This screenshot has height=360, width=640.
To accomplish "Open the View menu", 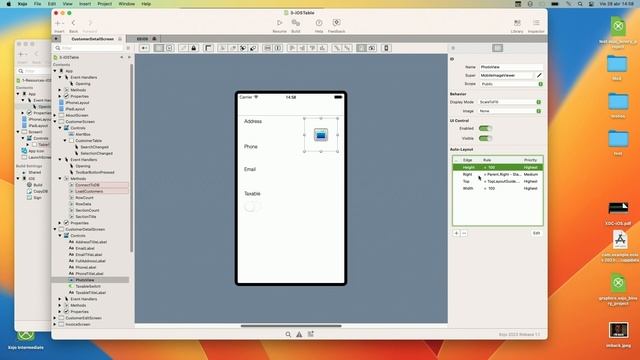I will point(67,4).
